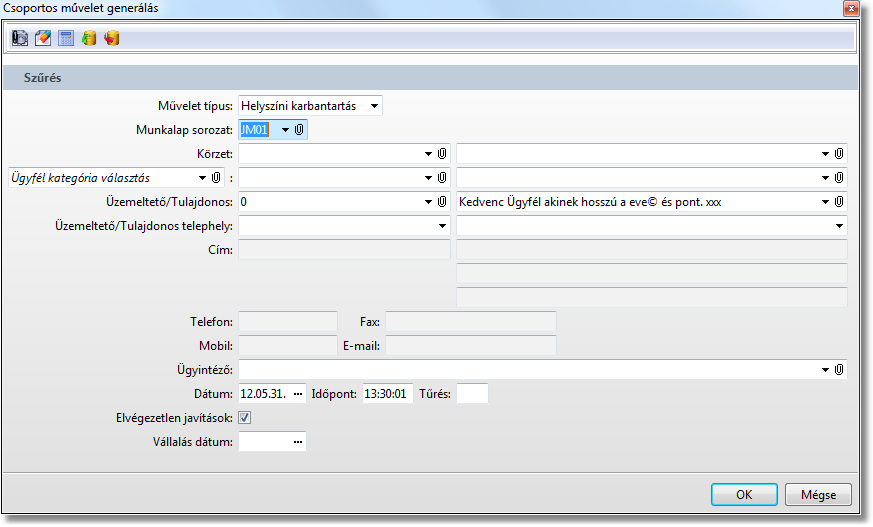This screenshot has height=527, width=873.
Task: Open the right Körzet dropdown arrow
Action: coord(825,154)
